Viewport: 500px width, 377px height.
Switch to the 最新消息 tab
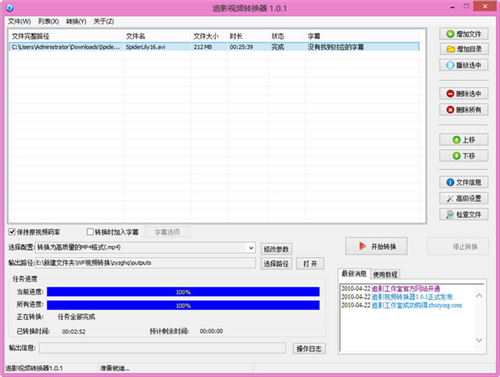click(354, 274)
